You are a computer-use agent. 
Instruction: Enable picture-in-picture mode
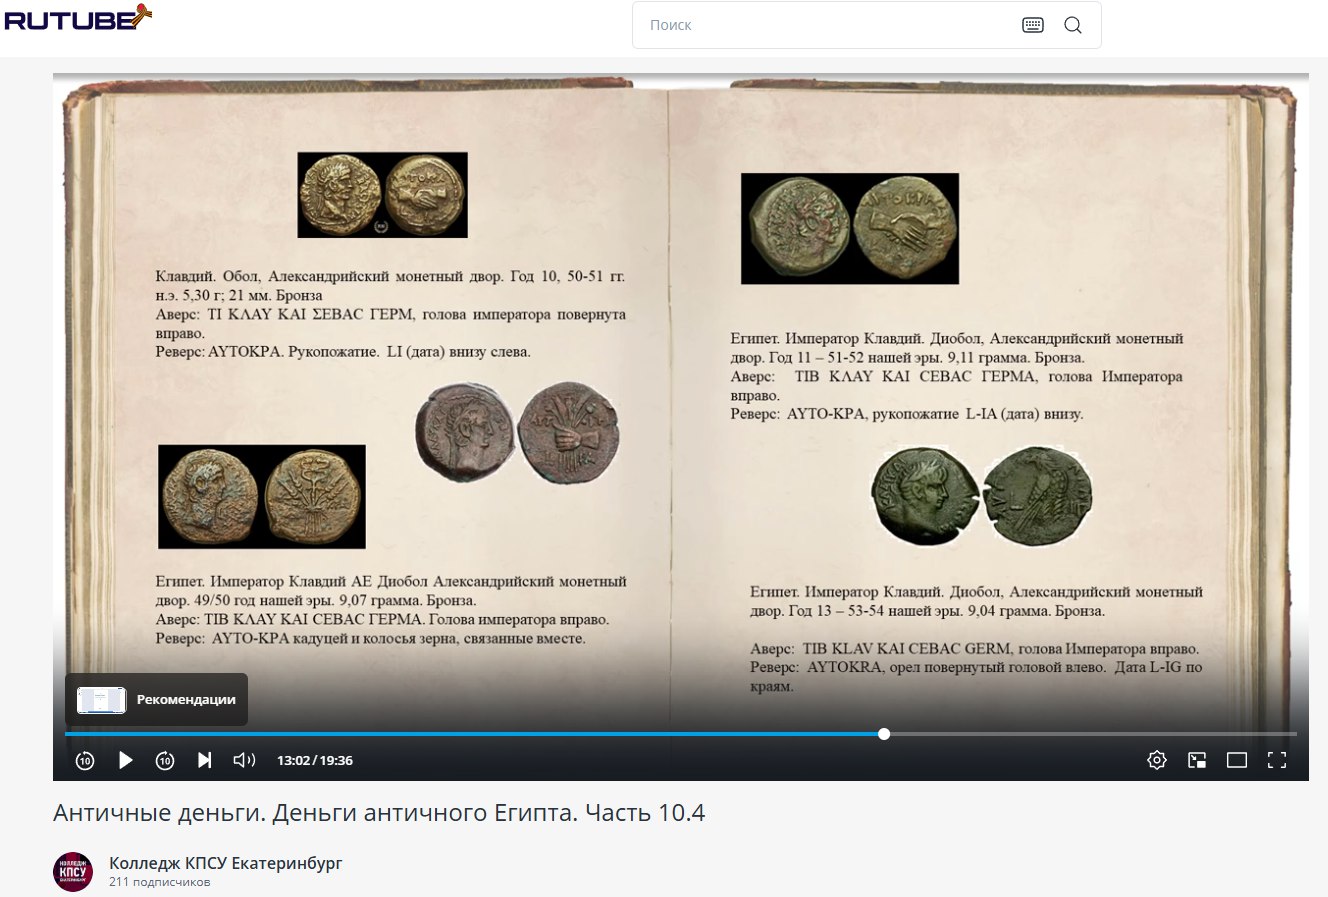coord(1197,760)
